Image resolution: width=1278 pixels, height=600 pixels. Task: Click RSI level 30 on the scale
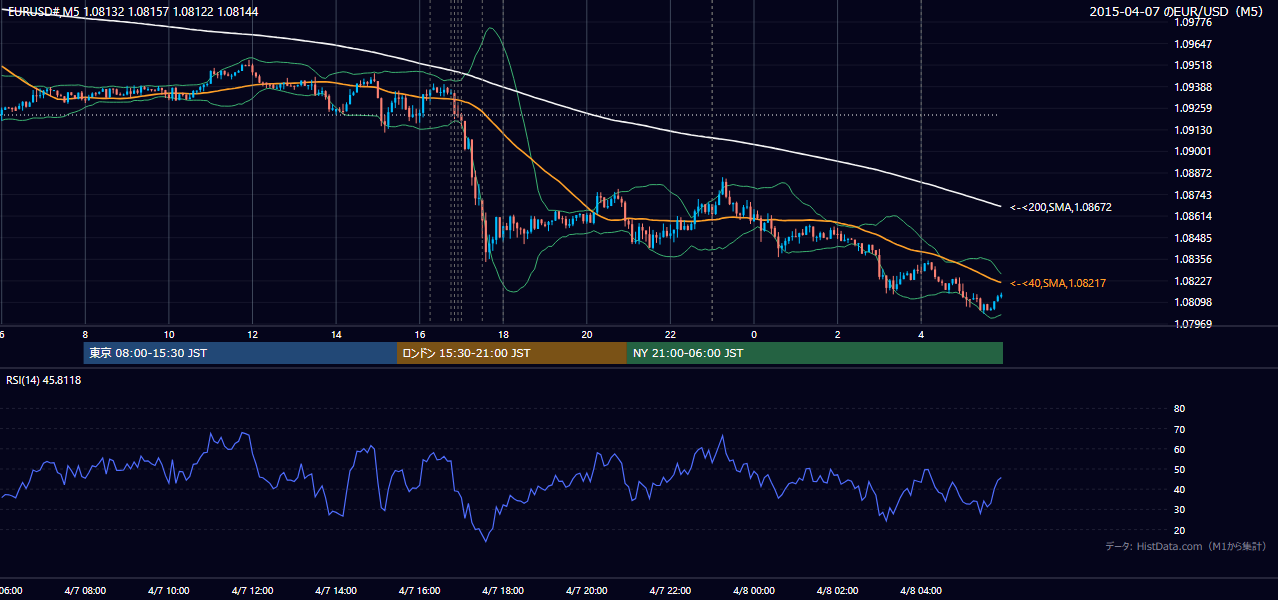(1179, 510)
